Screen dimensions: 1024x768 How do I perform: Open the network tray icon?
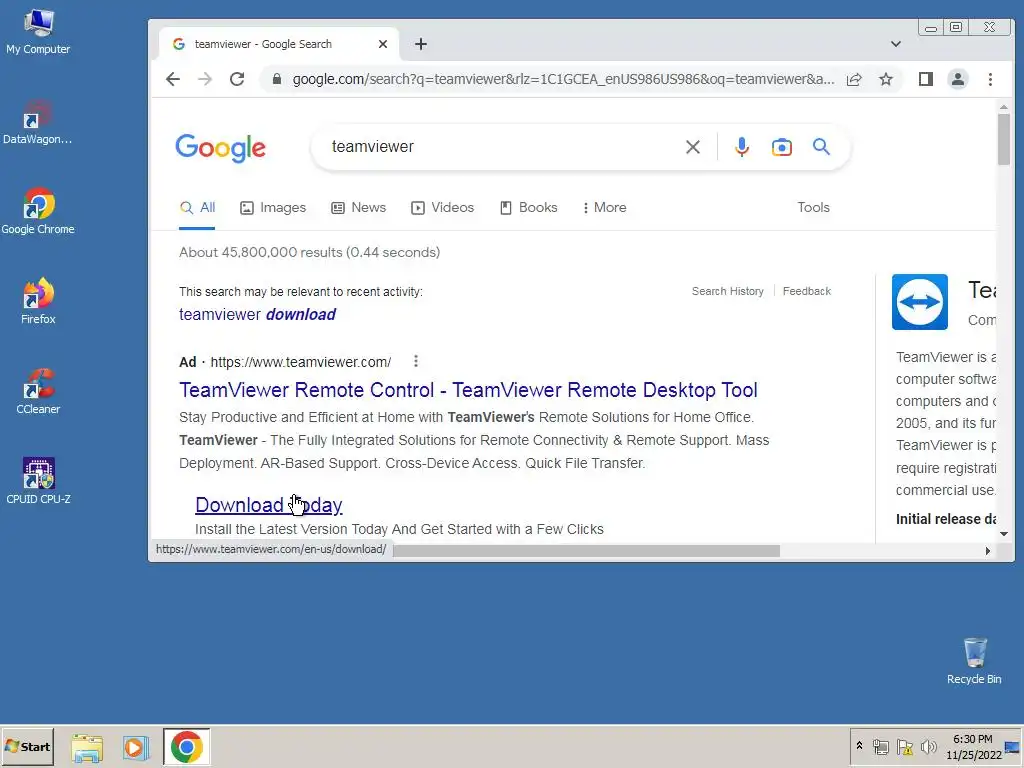click(x=881, y=747)
